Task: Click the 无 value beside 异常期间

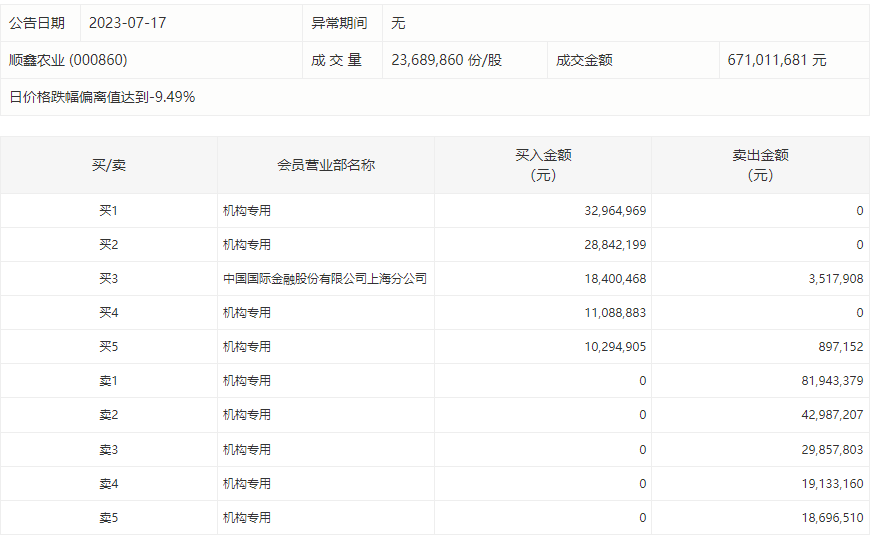Action: 398,23
